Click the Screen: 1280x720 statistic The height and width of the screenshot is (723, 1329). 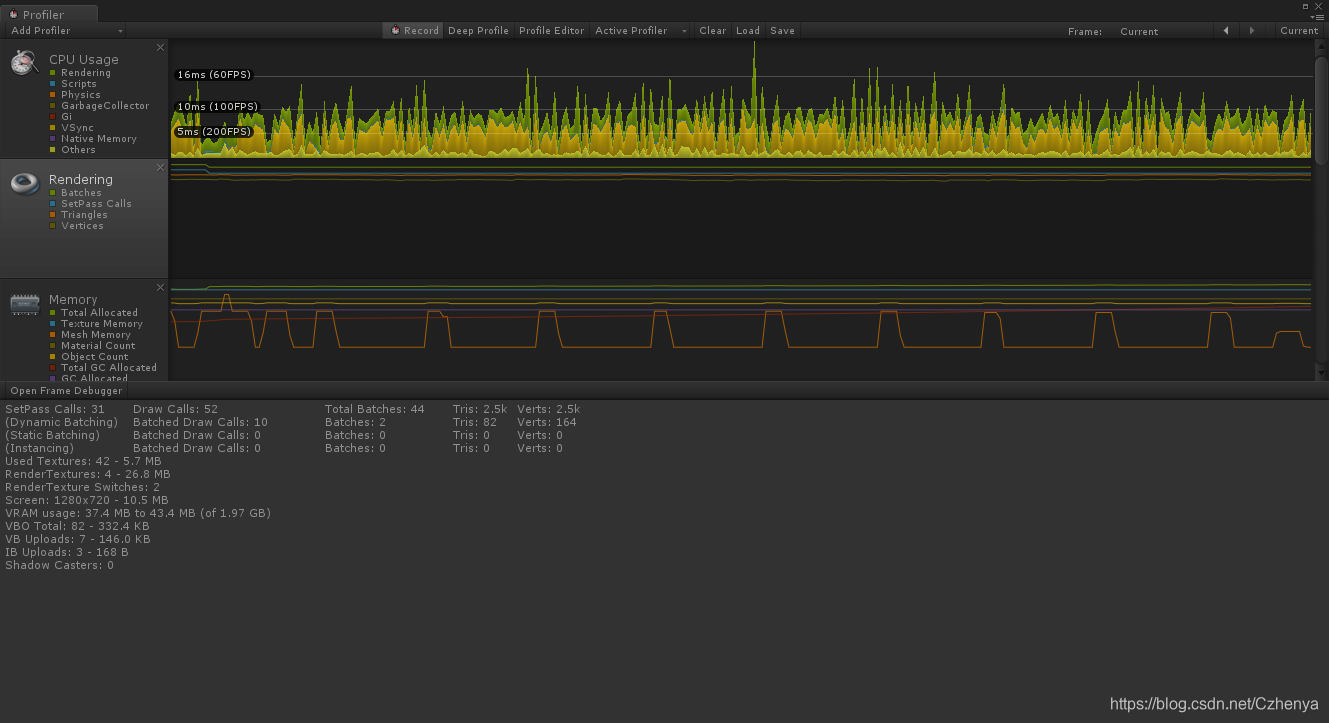[x=87, y=500]
